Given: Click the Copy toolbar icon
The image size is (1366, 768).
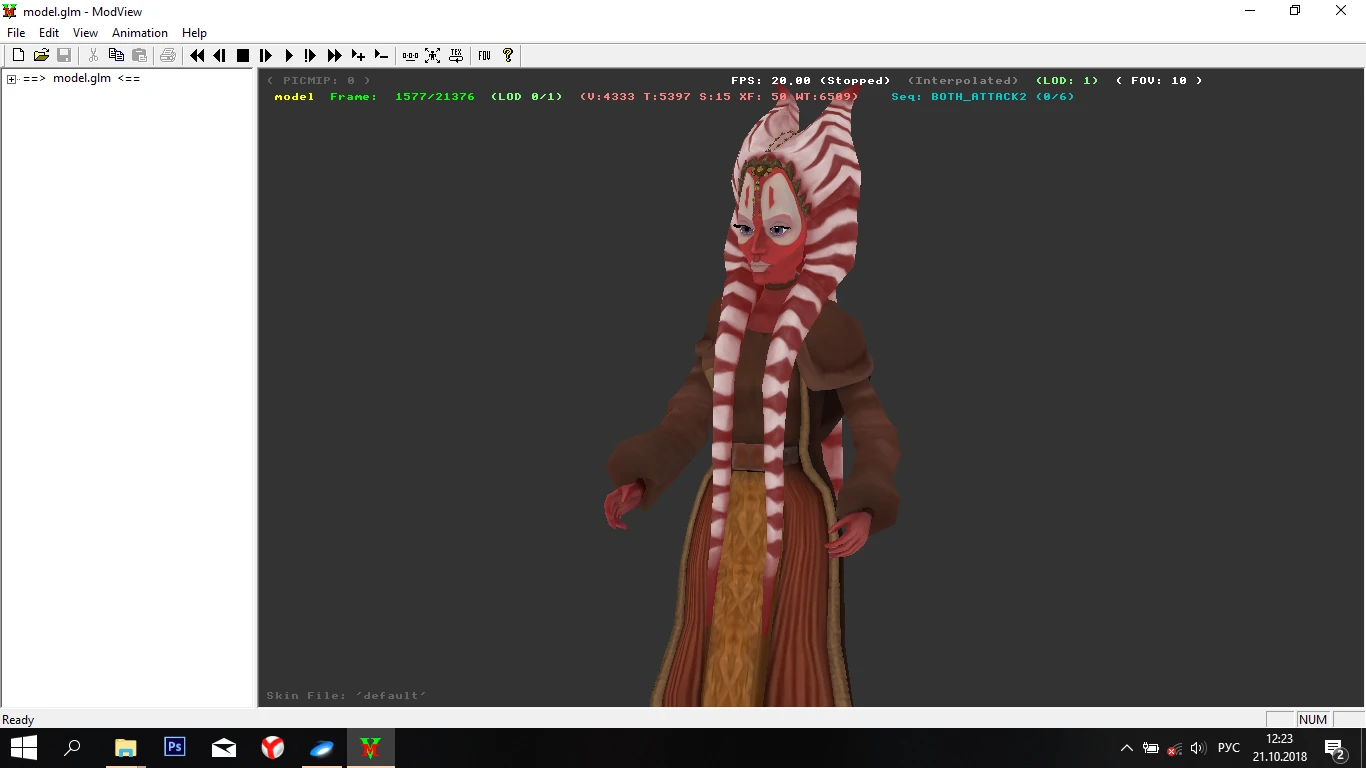Looking at the screenshot, I should (x=116, y=56).
